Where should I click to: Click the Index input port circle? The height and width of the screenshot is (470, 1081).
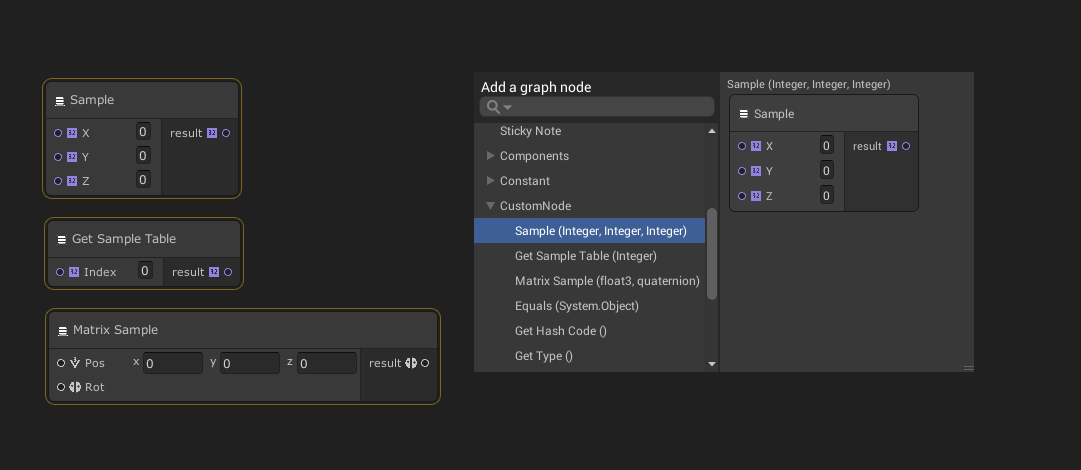tap(60, 272)
